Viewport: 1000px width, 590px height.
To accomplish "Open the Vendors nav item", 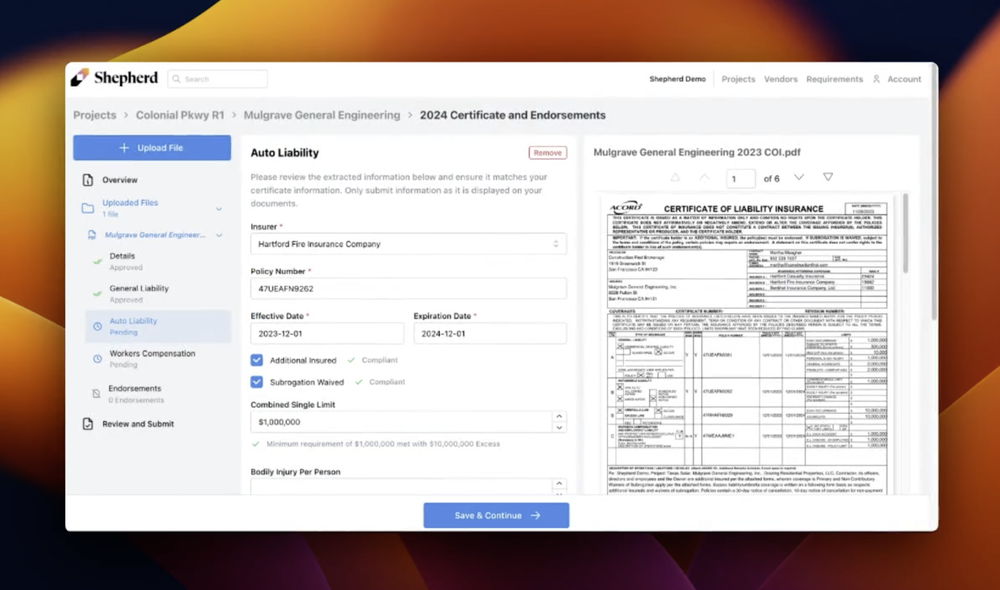I will (781, 79).
